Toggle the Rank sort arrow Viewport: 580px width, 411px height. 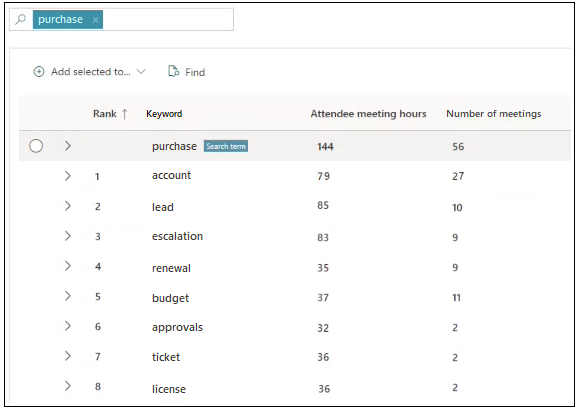click(125, 114)
